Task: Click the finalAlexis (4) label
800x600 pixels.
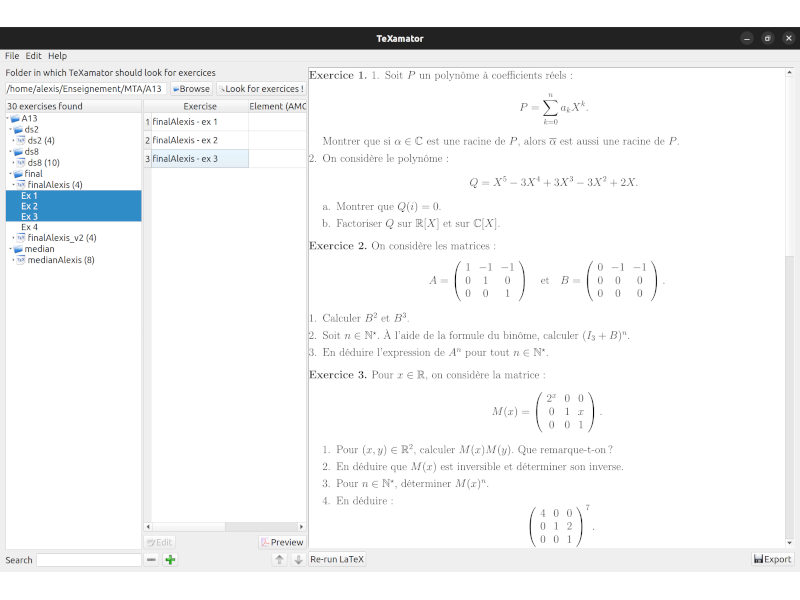Action: pos(55,185)
